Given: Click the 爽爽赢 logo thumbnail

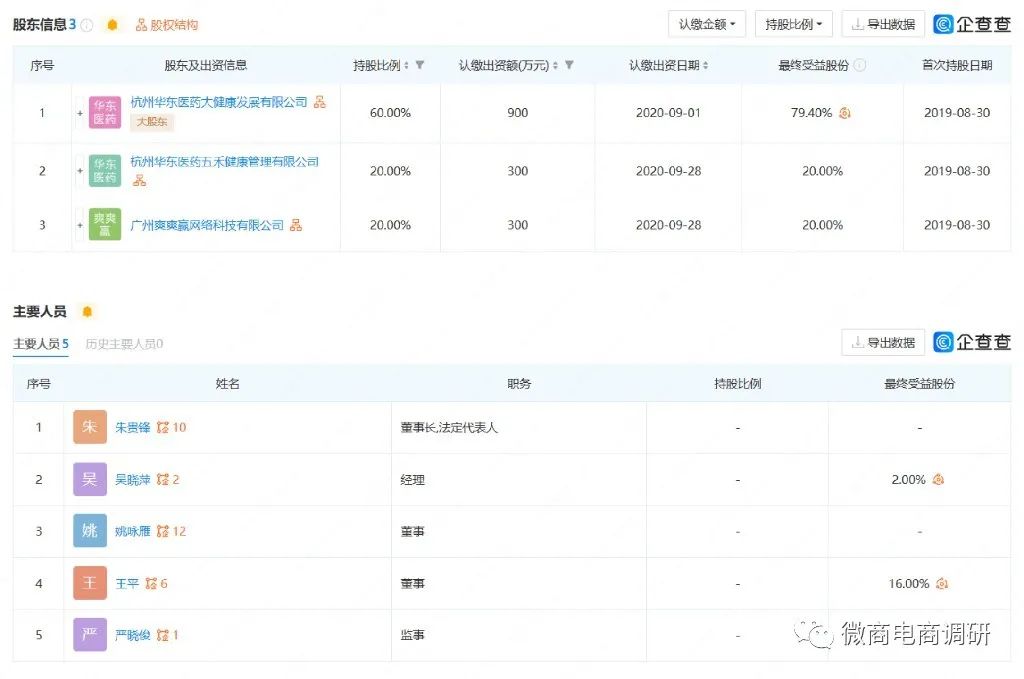Looking at the screenshot, I should click(x=104, y=225).
